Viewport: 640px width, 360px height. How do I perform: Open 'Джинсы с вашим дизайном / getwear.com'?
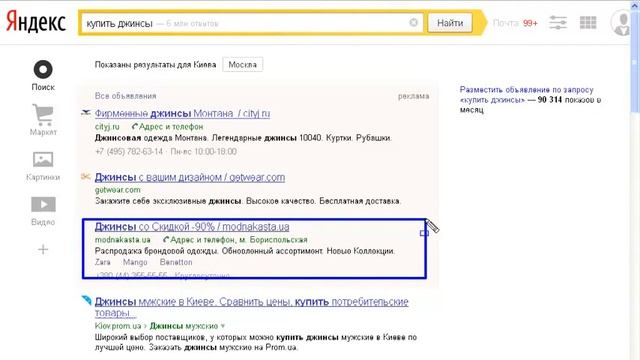[190, 177]
